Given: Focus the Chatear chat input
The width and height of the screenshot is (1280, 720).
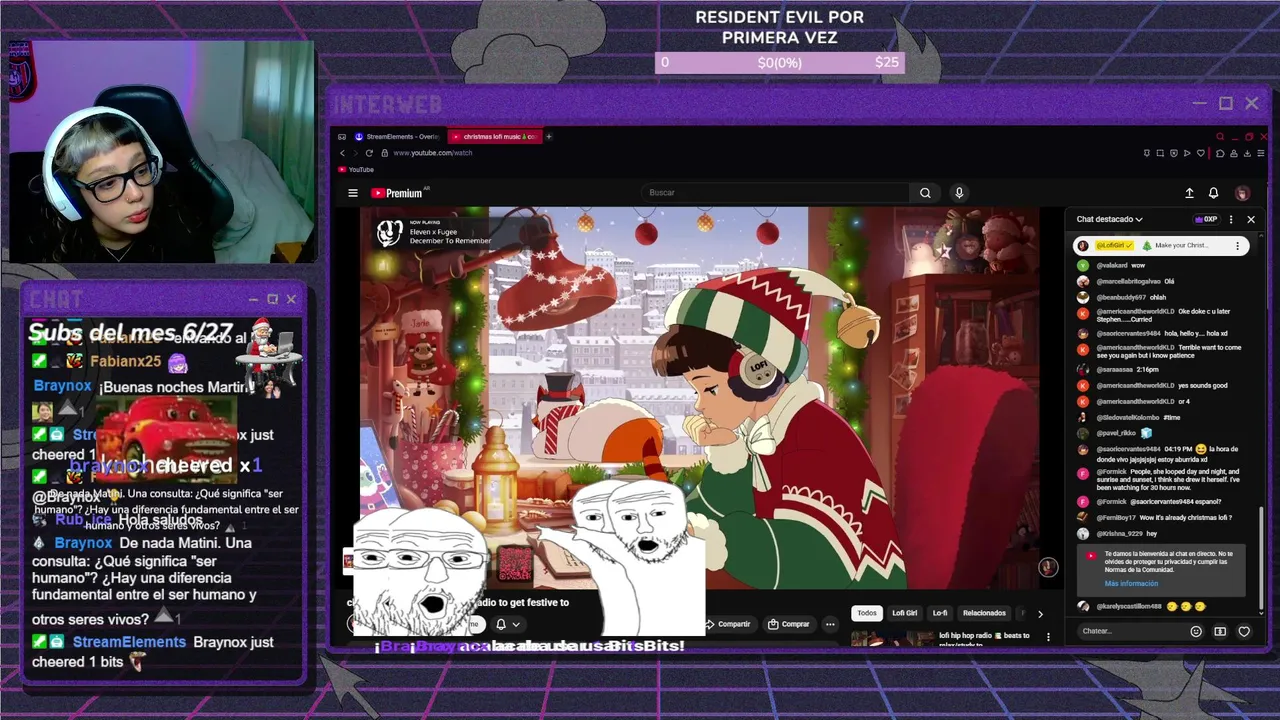Looking at the screenshot, I should (x=1130, y=631).
